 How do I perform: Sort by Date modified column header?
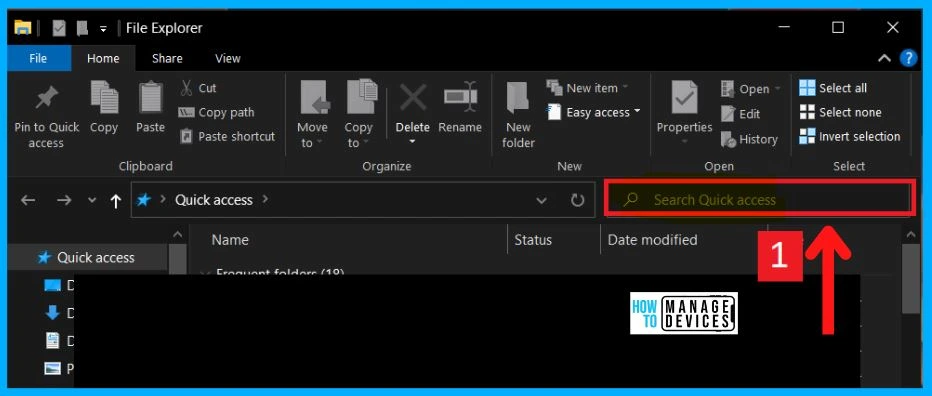coord(652,240)
